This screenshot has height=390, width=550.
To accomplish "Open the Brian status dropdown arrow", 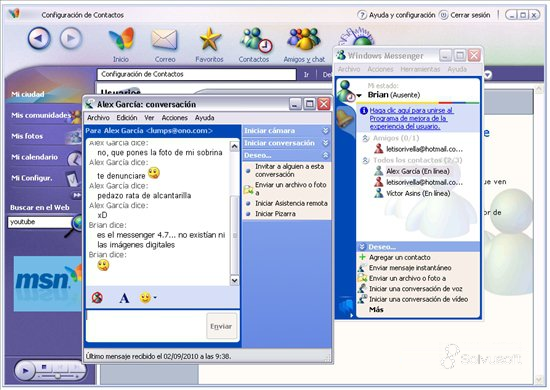I will click(359, 96).
